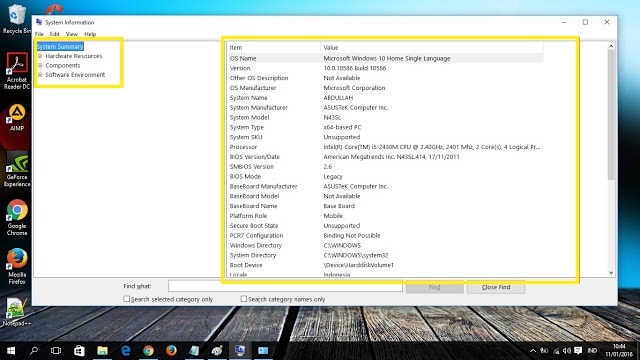Open the View menu
The height and width of the screenshot is (360, 640).
(71, 34)
